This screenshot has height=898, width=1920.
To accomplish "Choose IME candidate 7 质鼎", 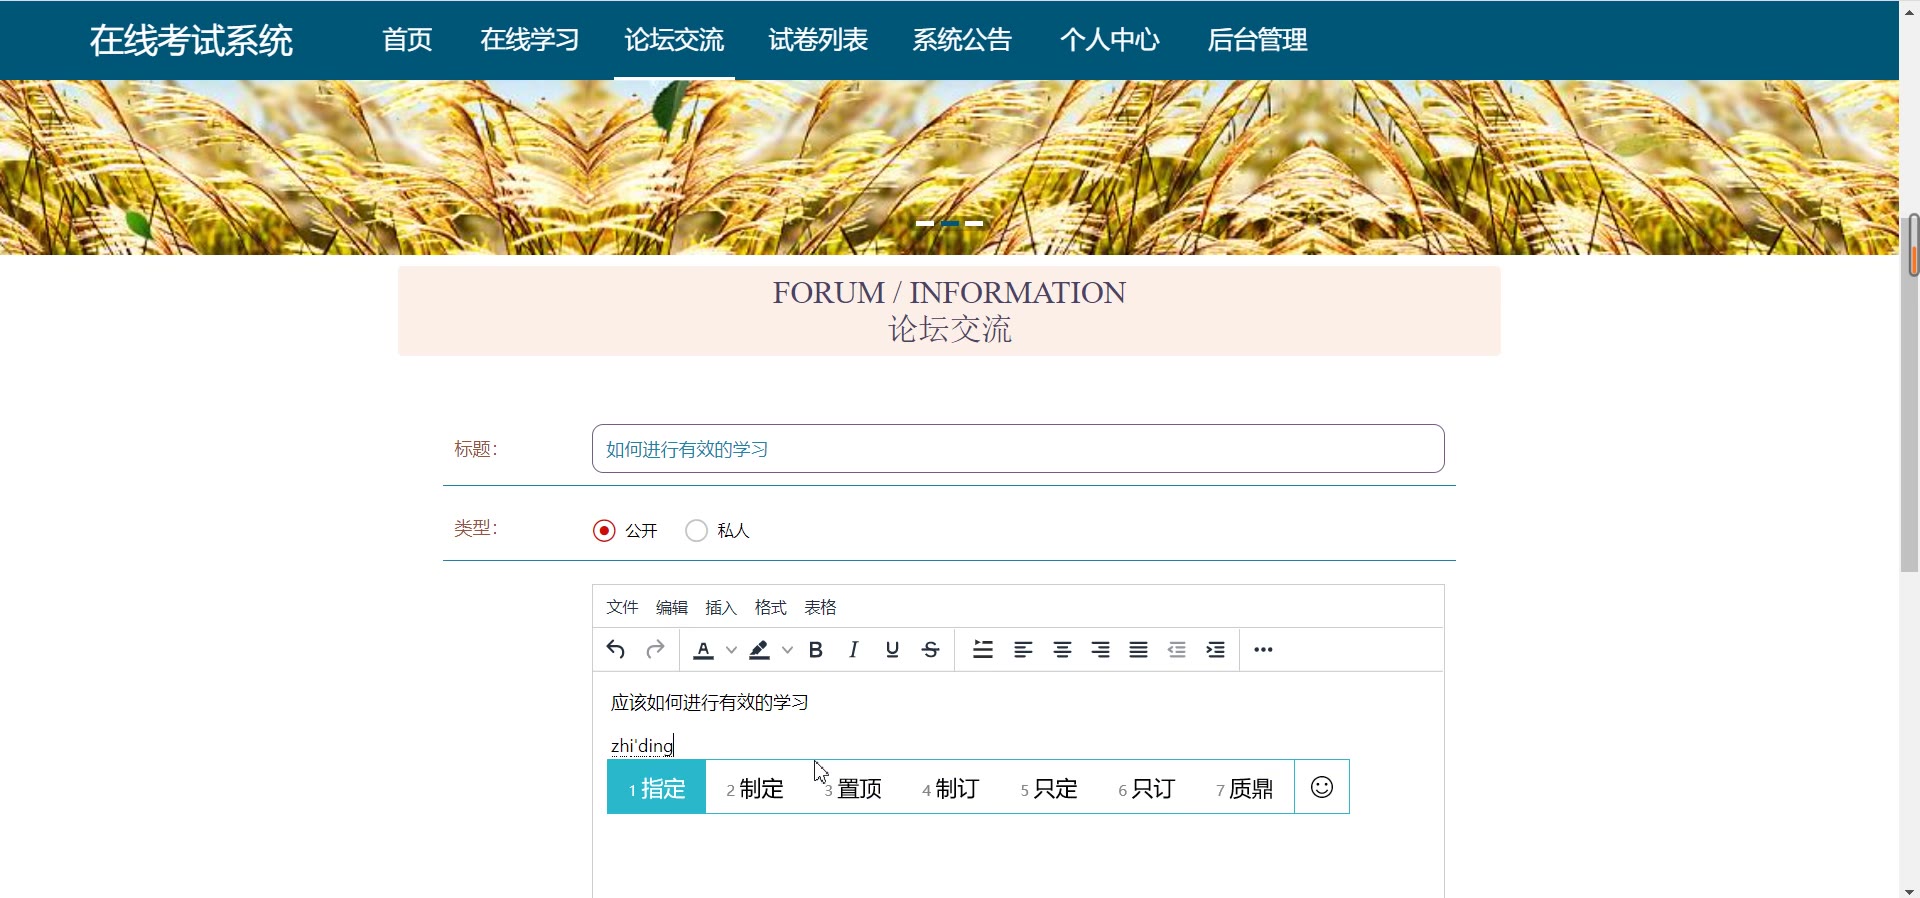I will click(x=1245, y=788).
